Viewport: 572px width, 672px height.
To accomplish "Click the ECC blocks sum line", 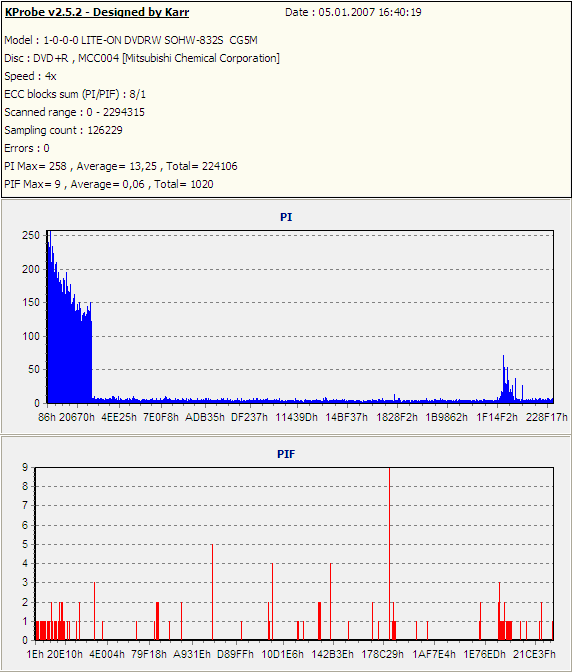I will tap(75, 94).
